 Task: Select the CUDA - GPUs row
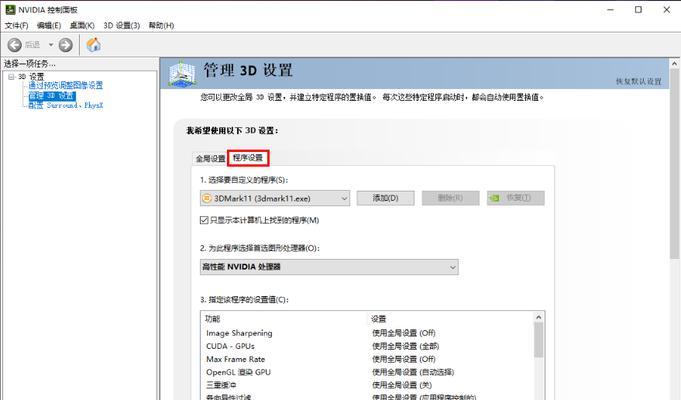point(230,346)
